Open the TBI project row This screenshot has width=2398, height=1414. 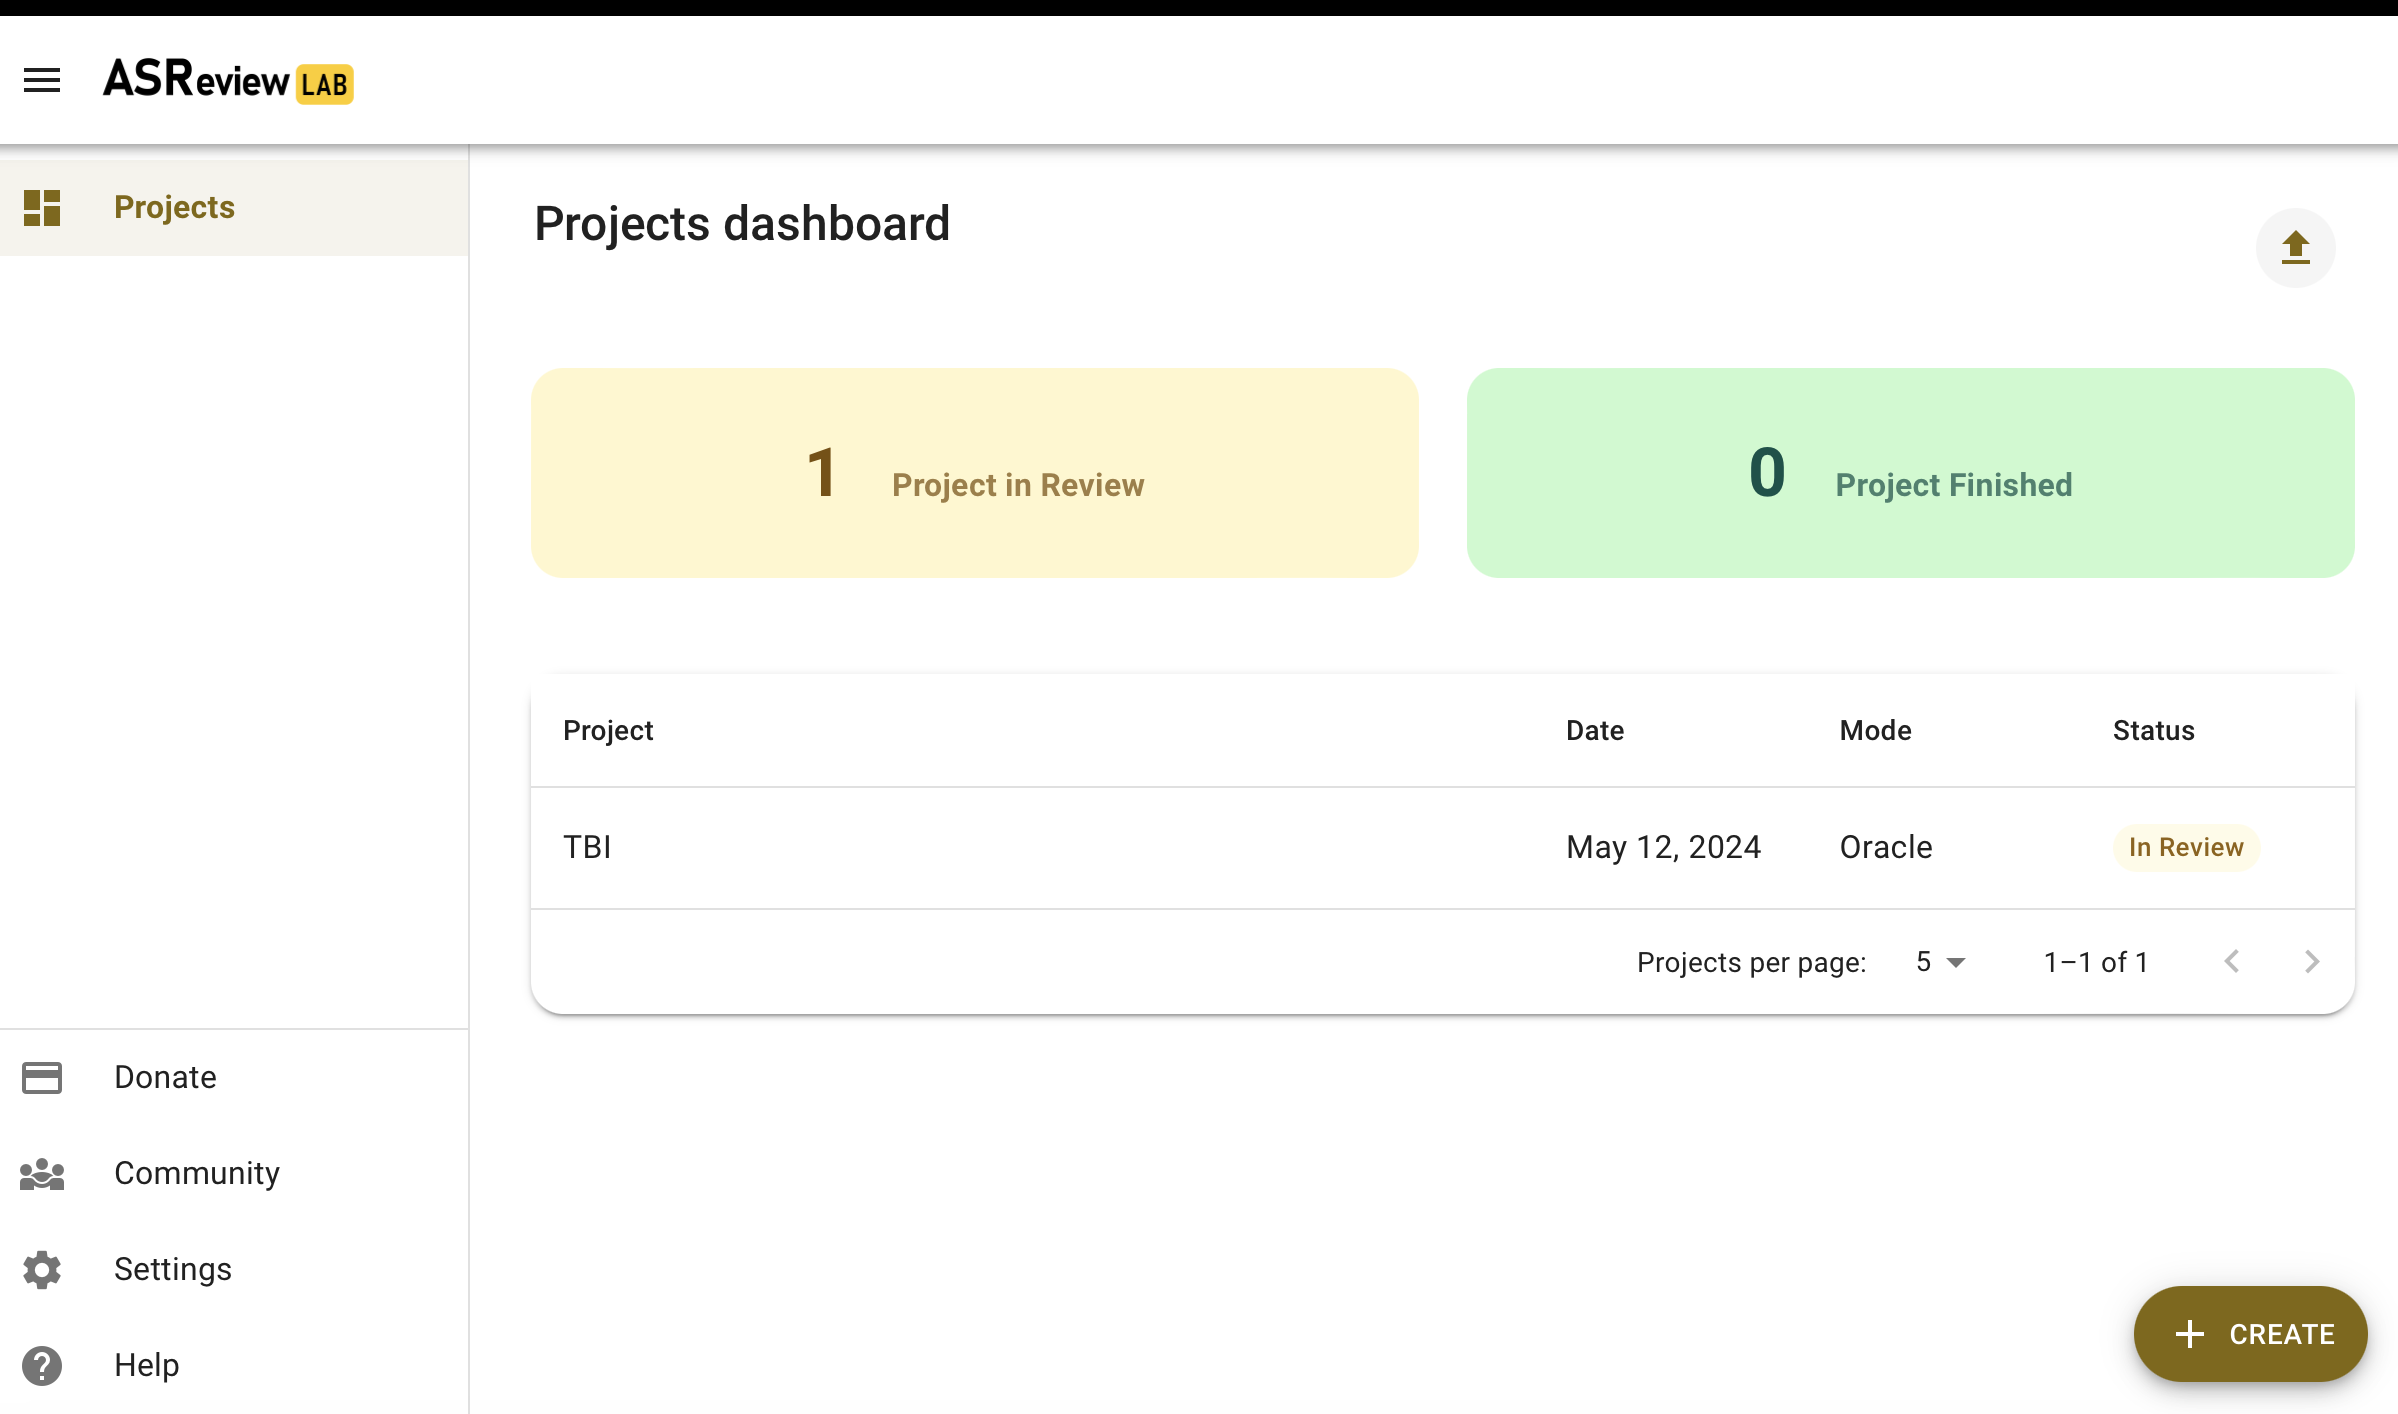point(588,847)
